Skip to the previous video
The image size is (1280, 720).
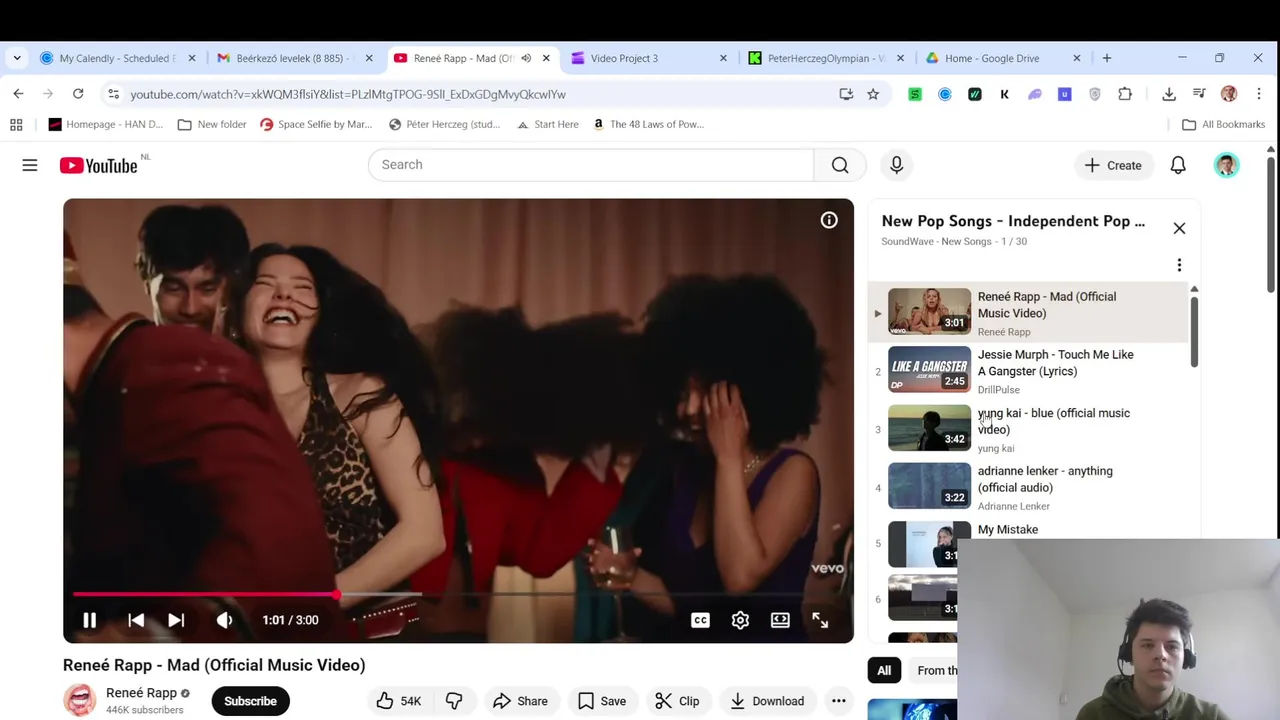click(136, 620)
